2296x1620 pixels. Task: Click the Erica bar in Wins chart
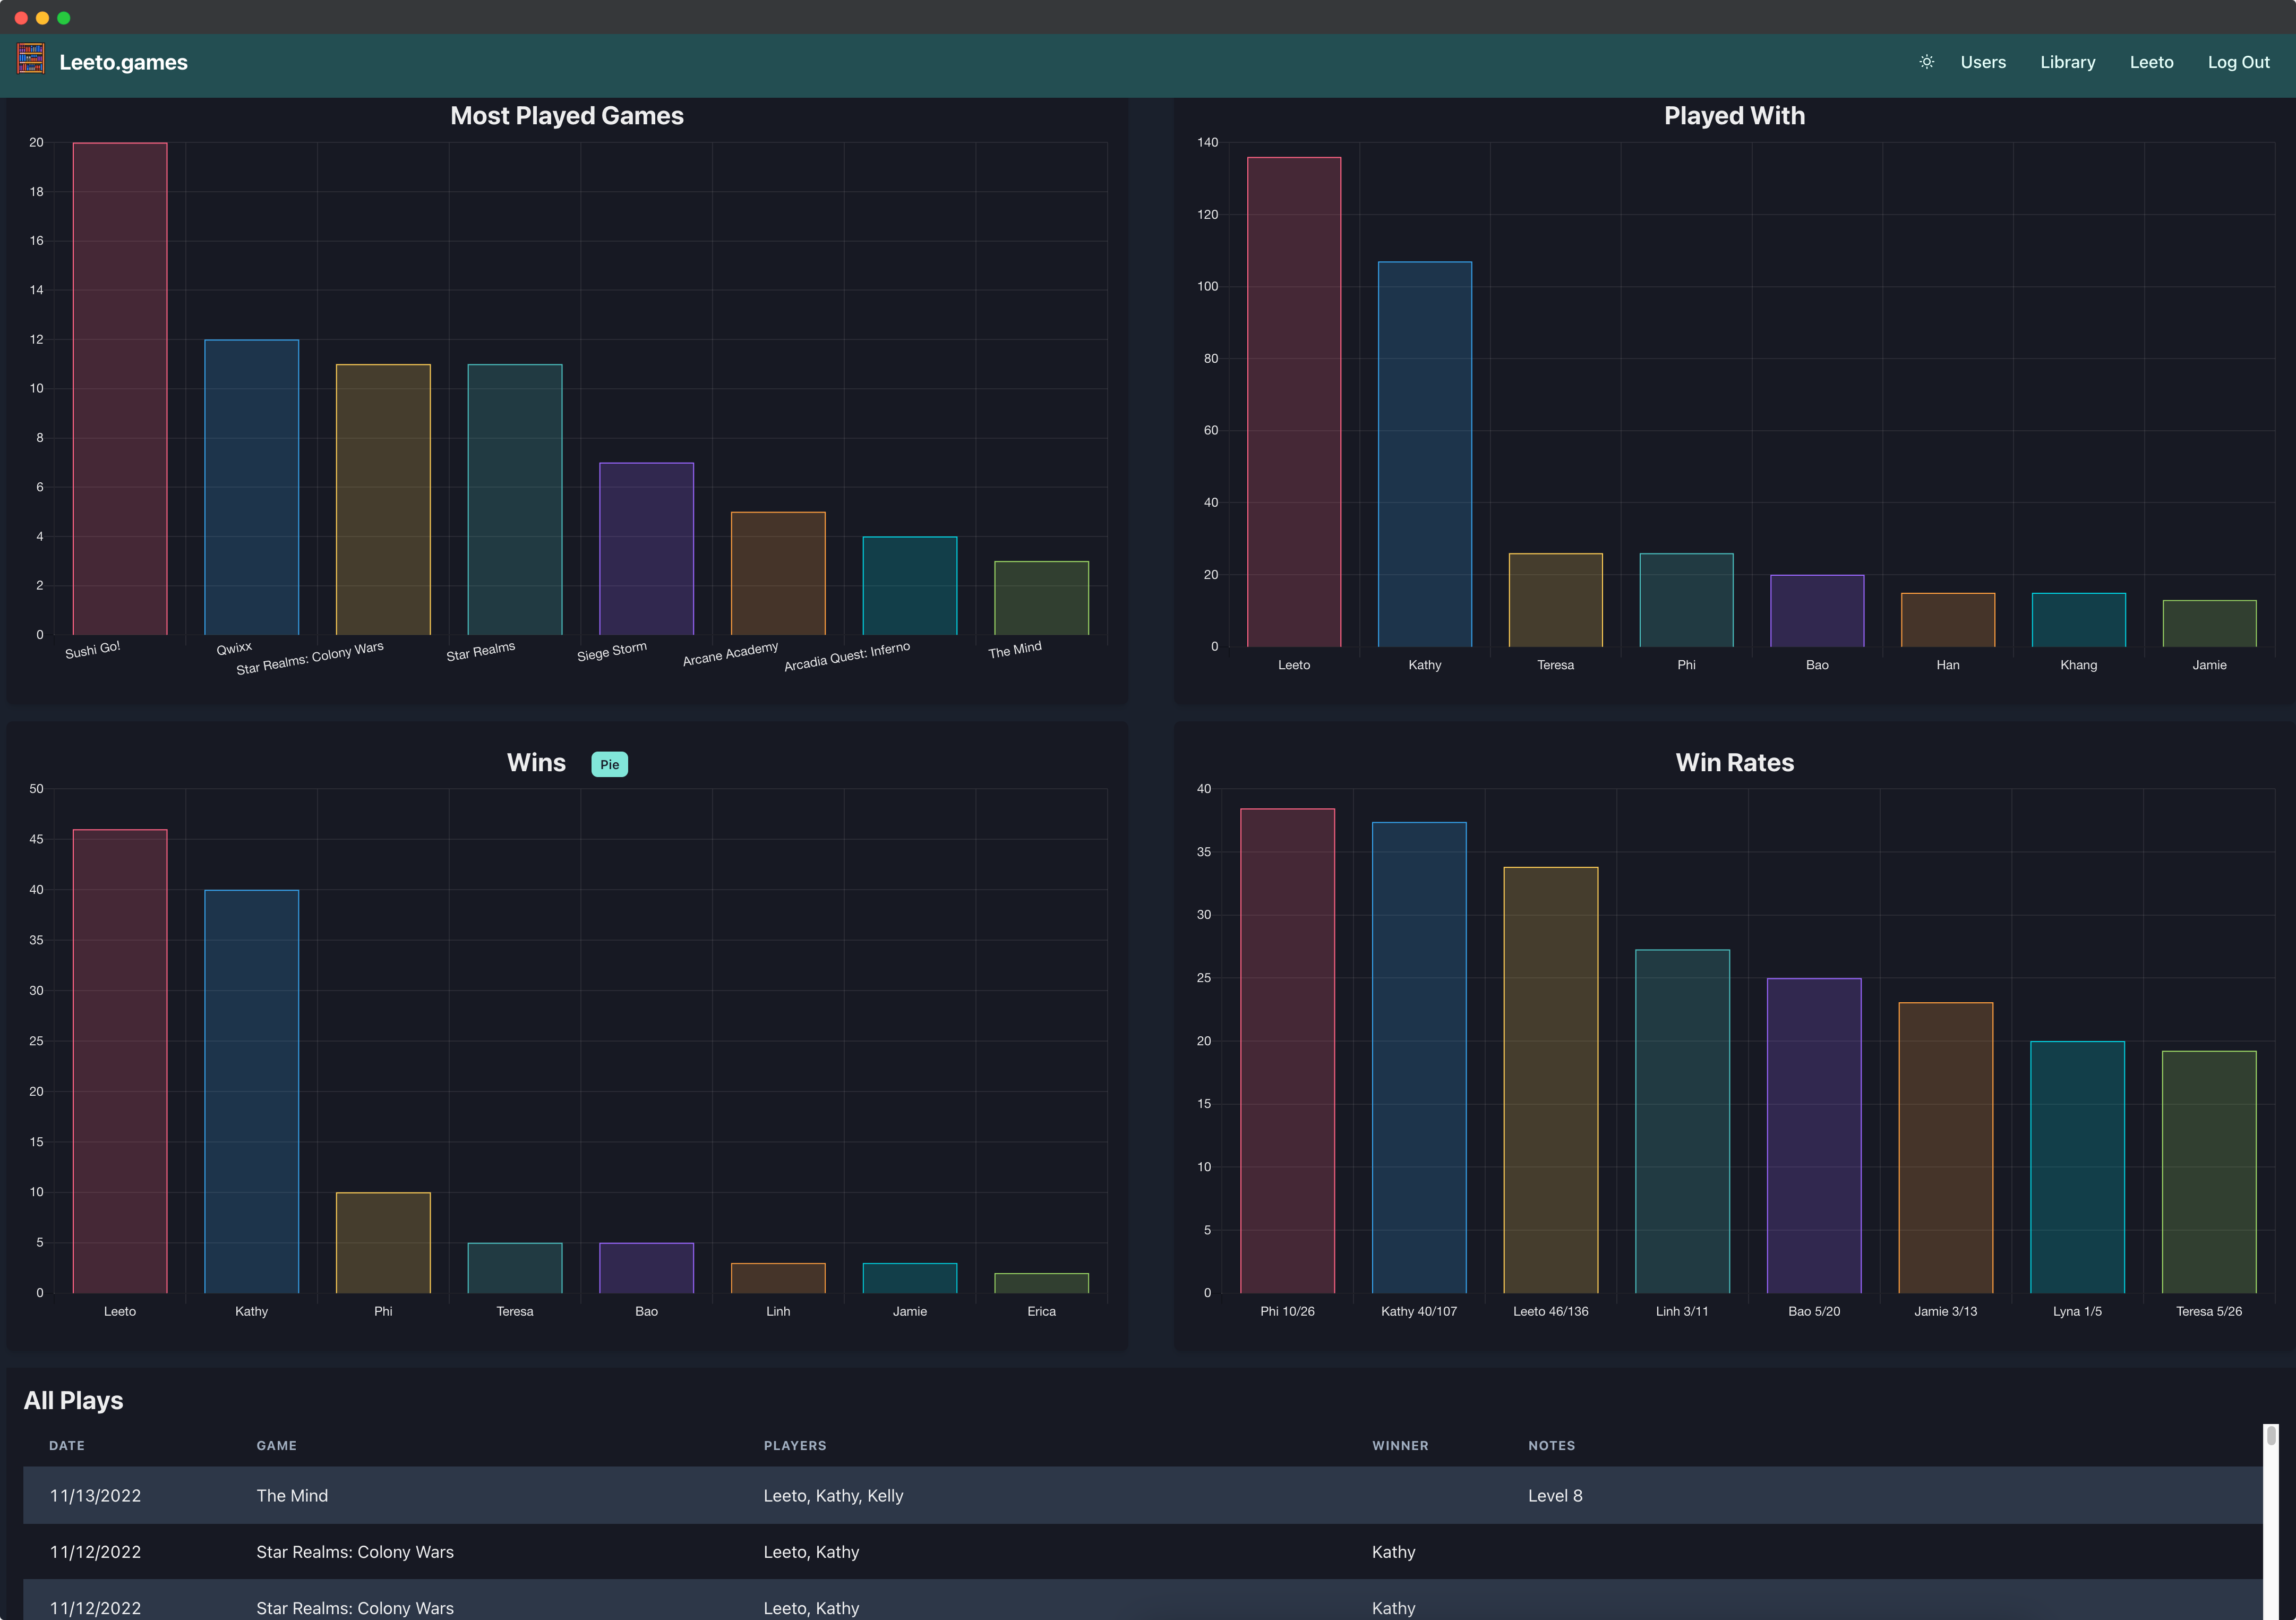1041,1283
